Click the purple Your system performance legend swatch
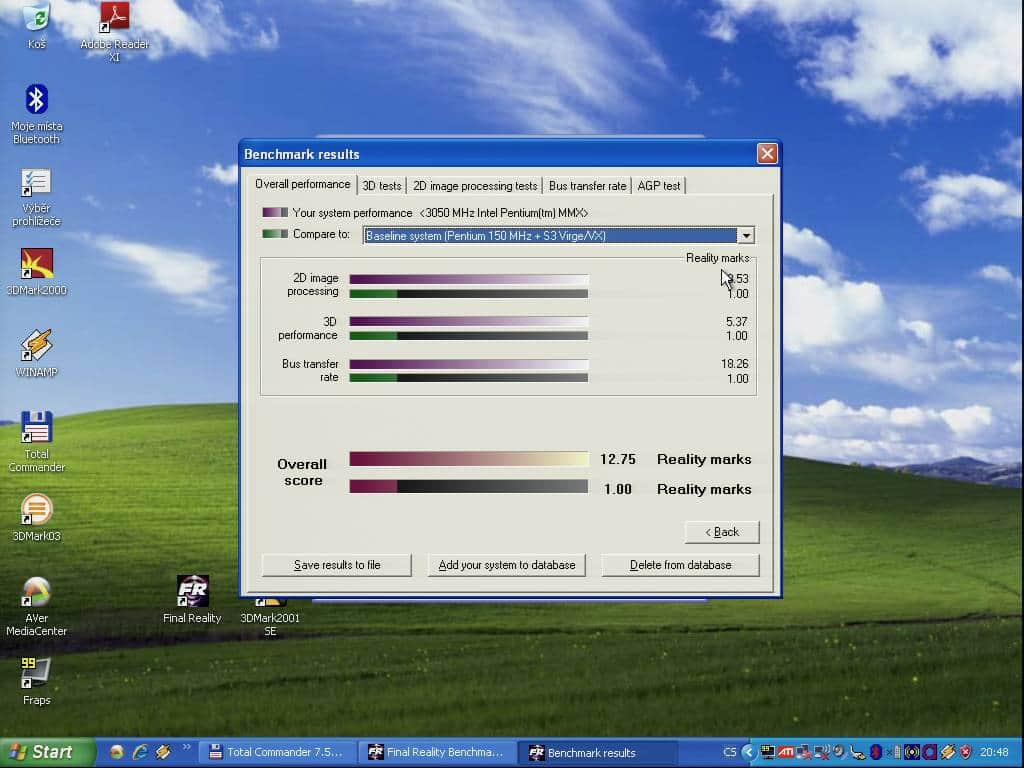 275,212
